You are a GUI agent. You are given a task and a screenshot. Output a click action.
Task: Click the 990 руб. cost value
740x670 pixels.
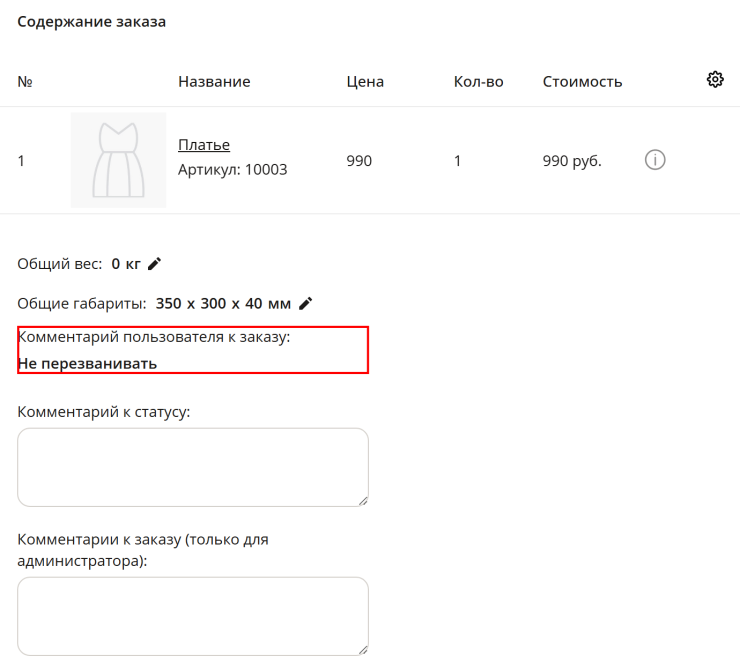point(572,161)
